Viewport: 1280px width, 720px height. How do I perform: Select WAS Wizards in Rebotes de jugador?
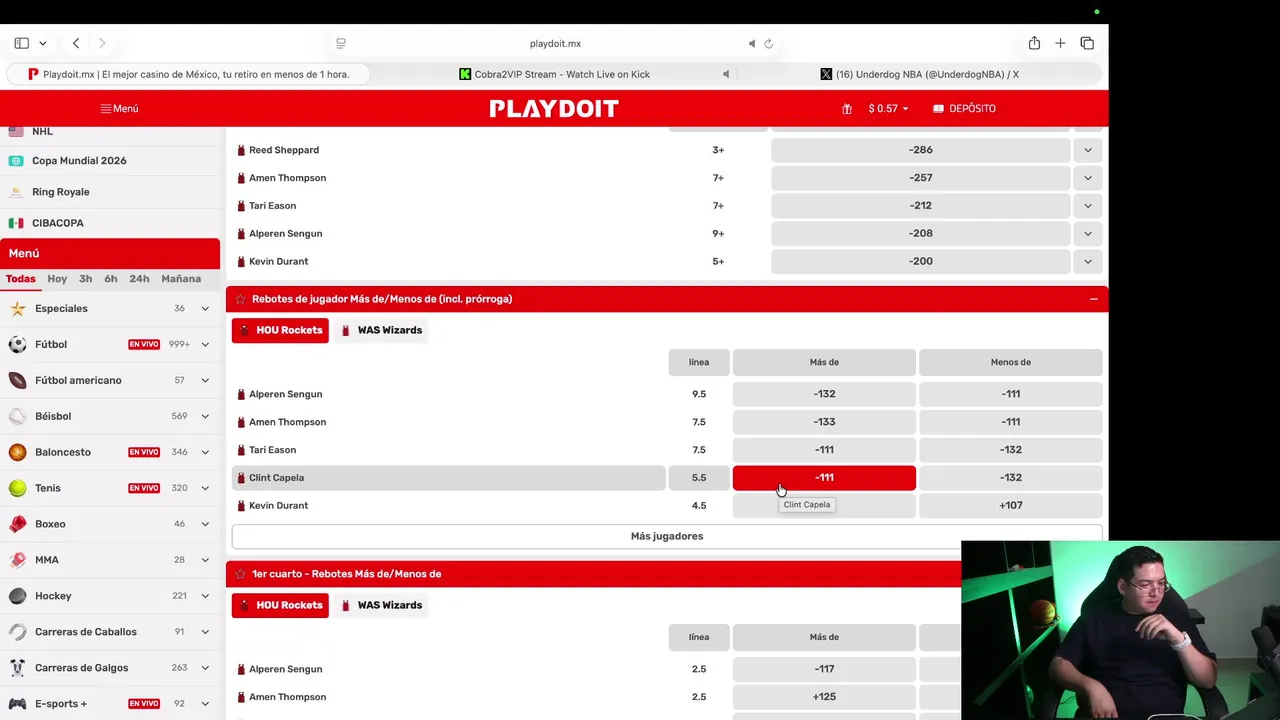tap(381, 330)
